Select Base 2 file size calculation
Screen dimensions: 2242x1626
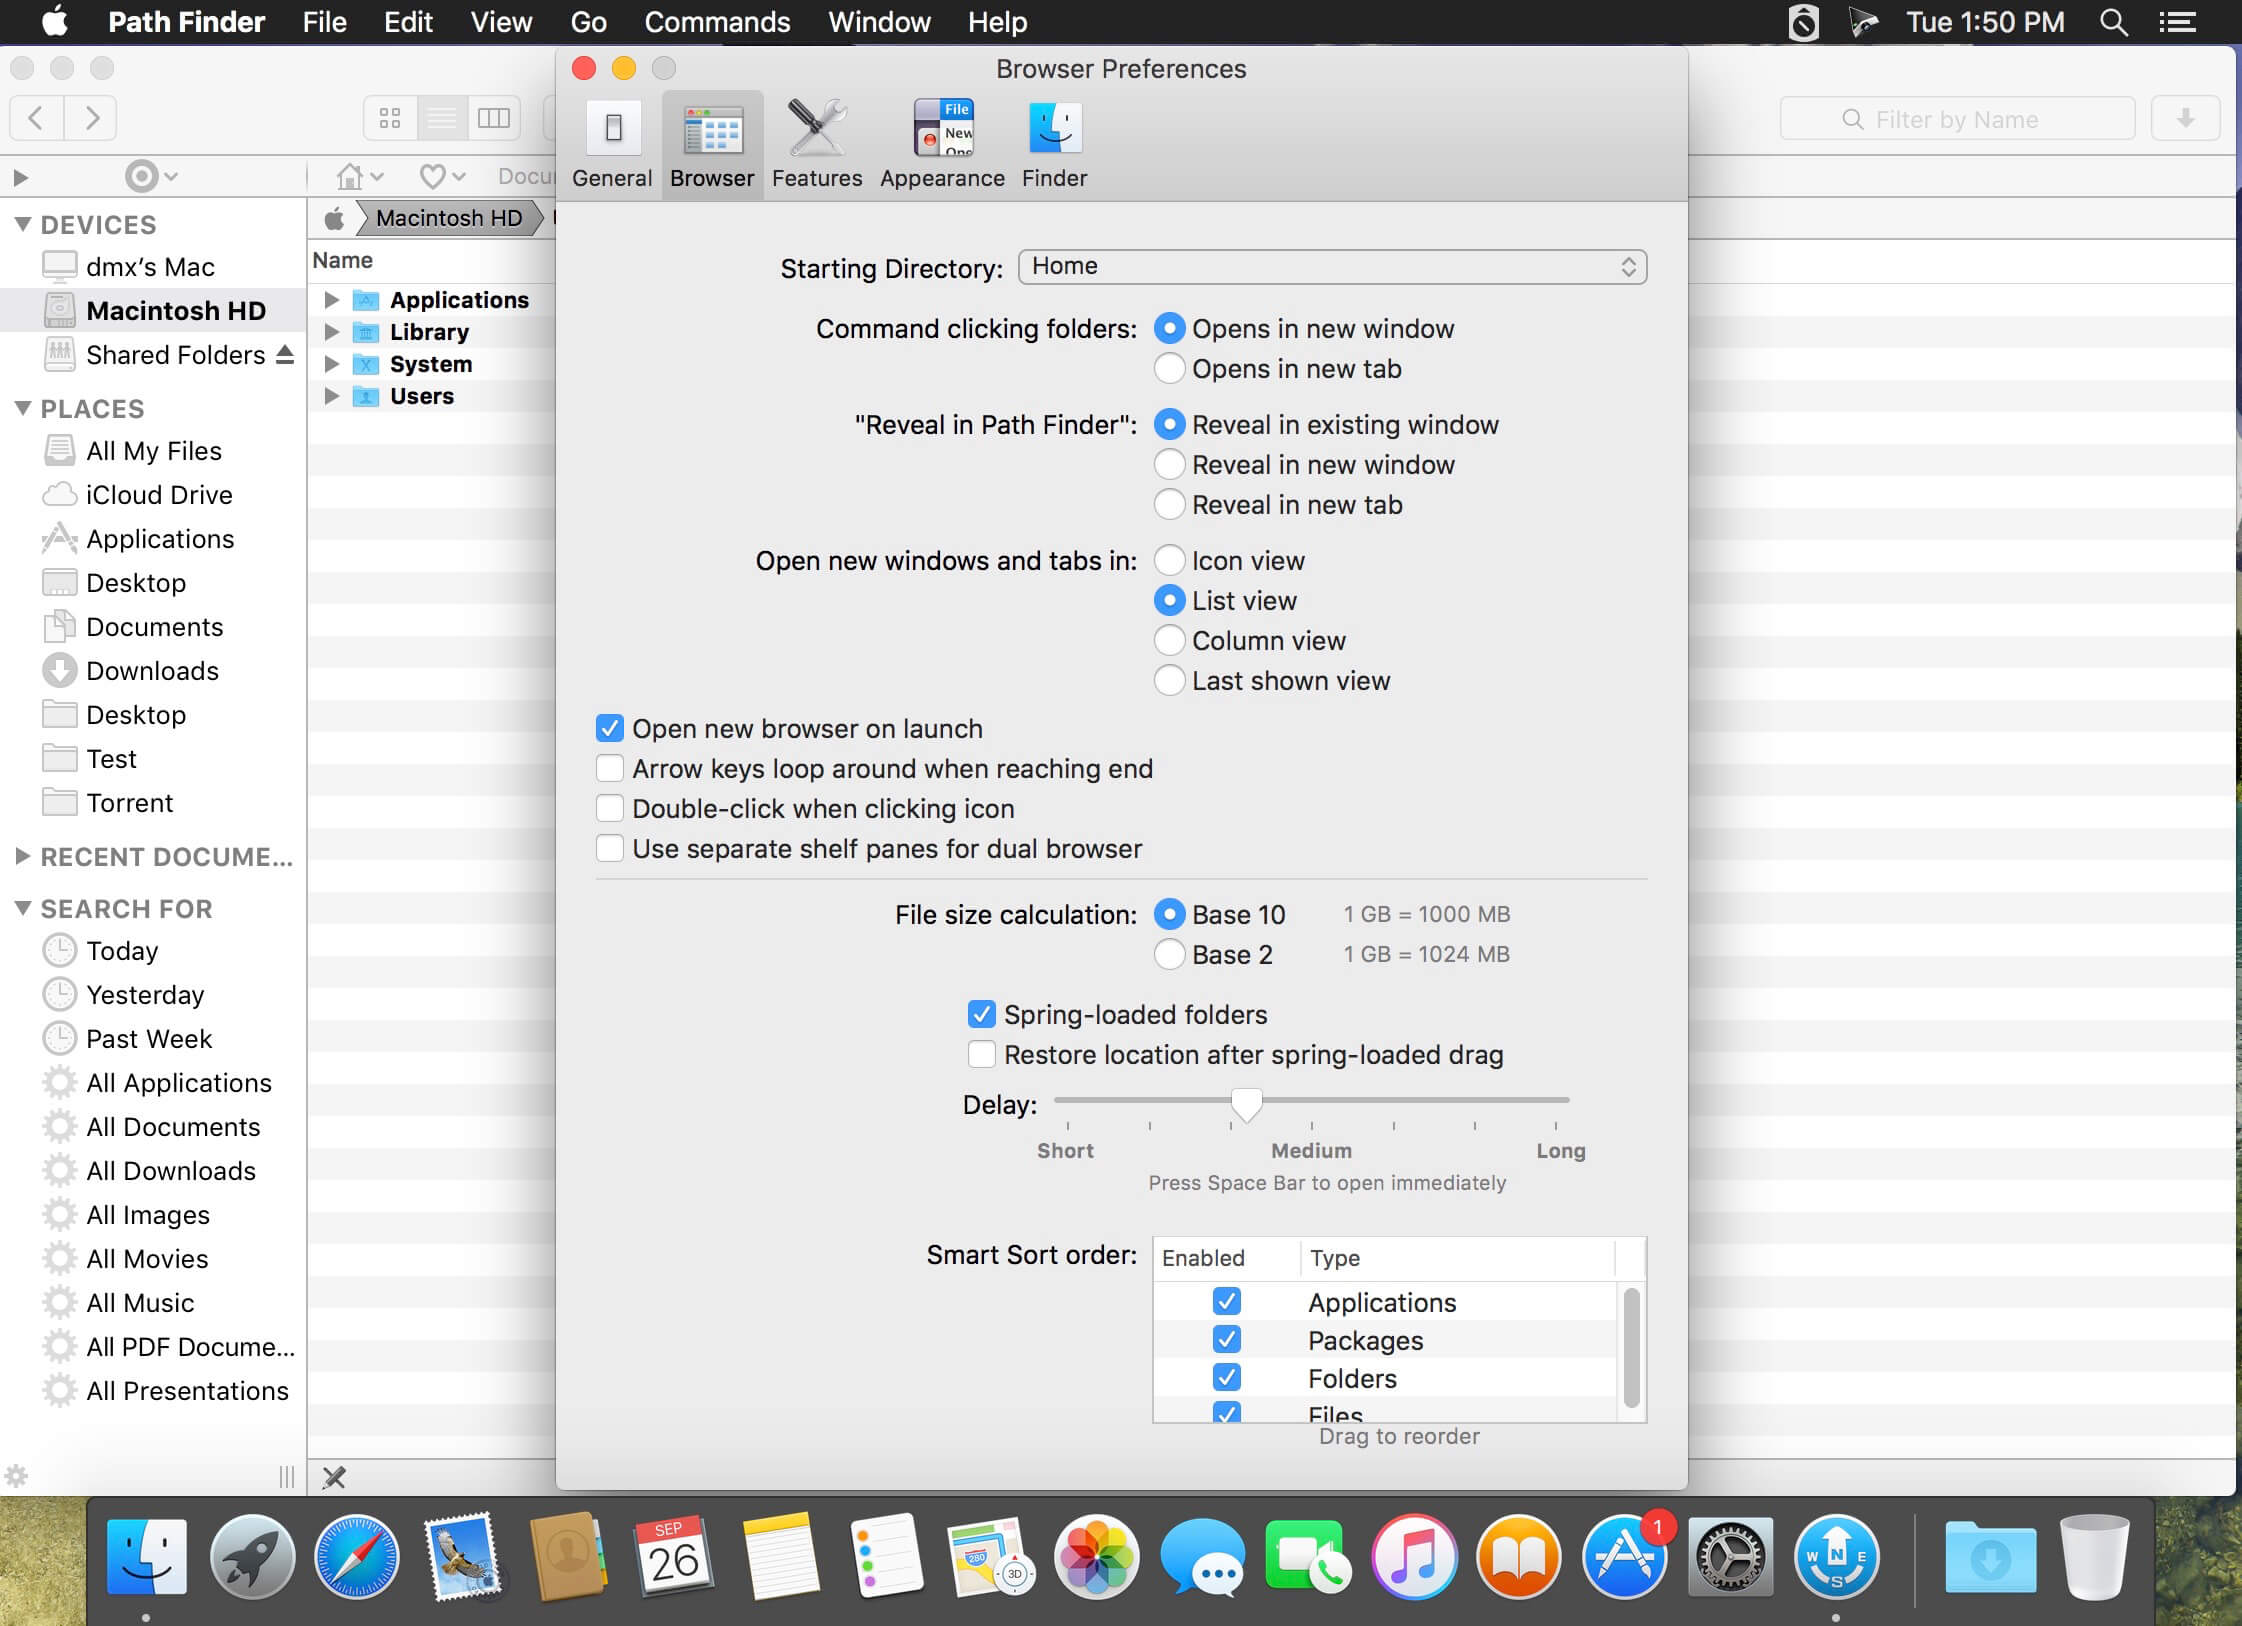coord(1169,955)
